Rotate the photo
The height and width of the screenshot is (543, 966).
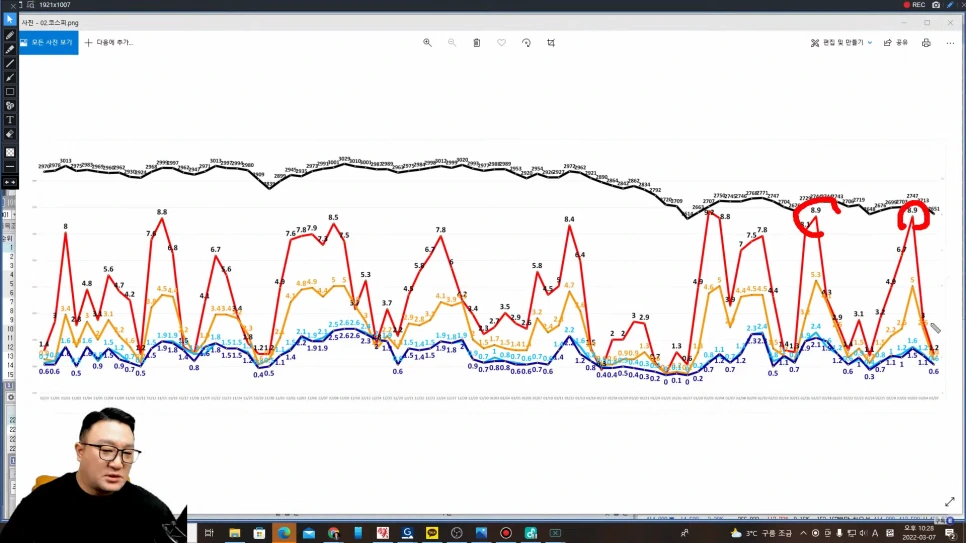point(526,43)
